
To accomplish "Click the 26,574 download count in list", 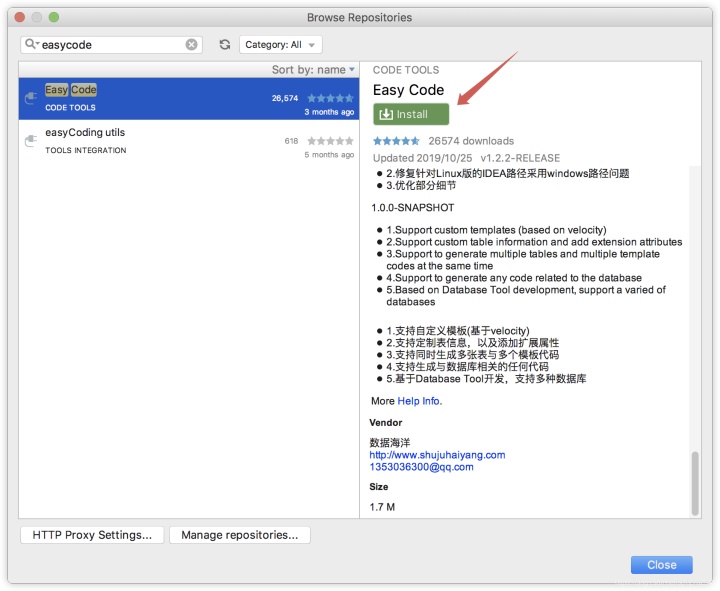I will coord(285,98).
